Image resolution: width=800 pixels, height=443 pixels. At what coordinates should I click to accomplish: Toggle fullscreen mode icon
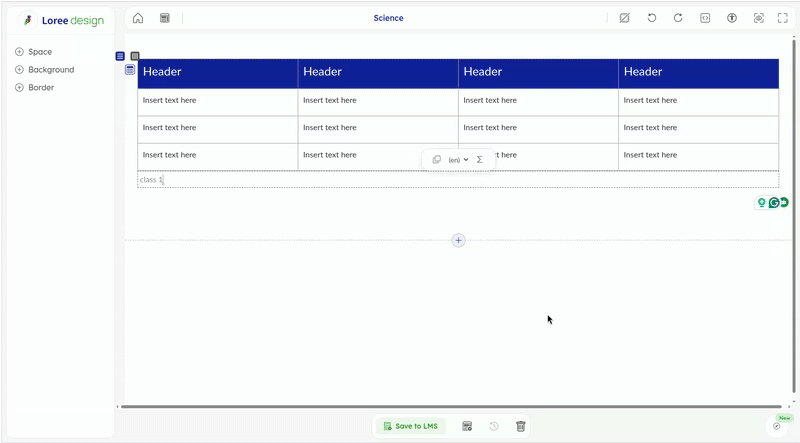pos(783,18)
